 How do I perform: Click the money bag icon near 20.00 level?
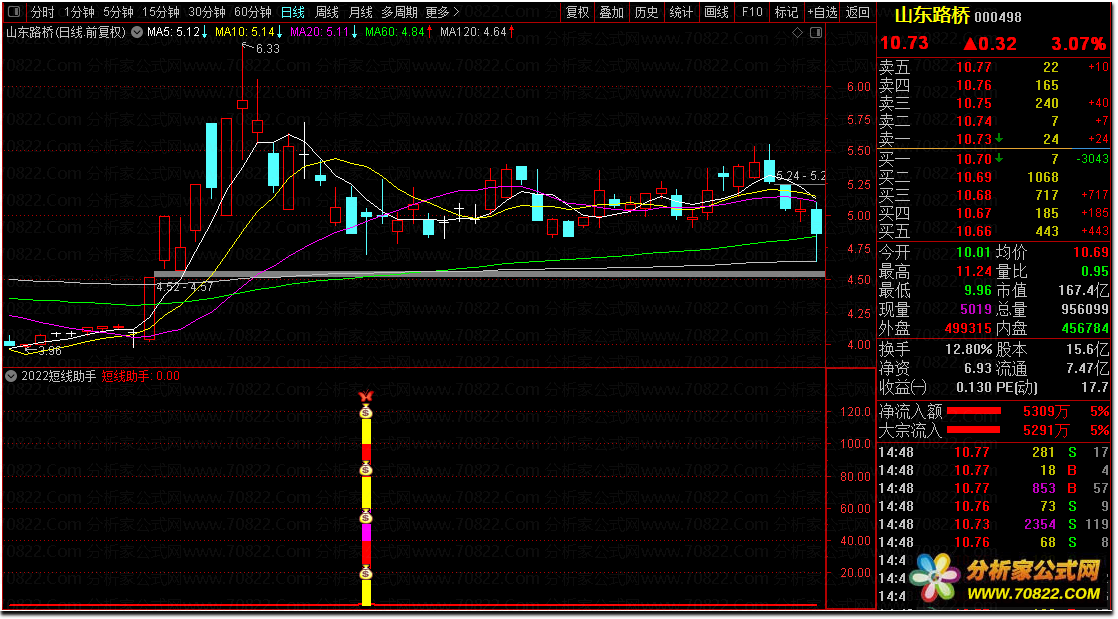coord(366,573)
